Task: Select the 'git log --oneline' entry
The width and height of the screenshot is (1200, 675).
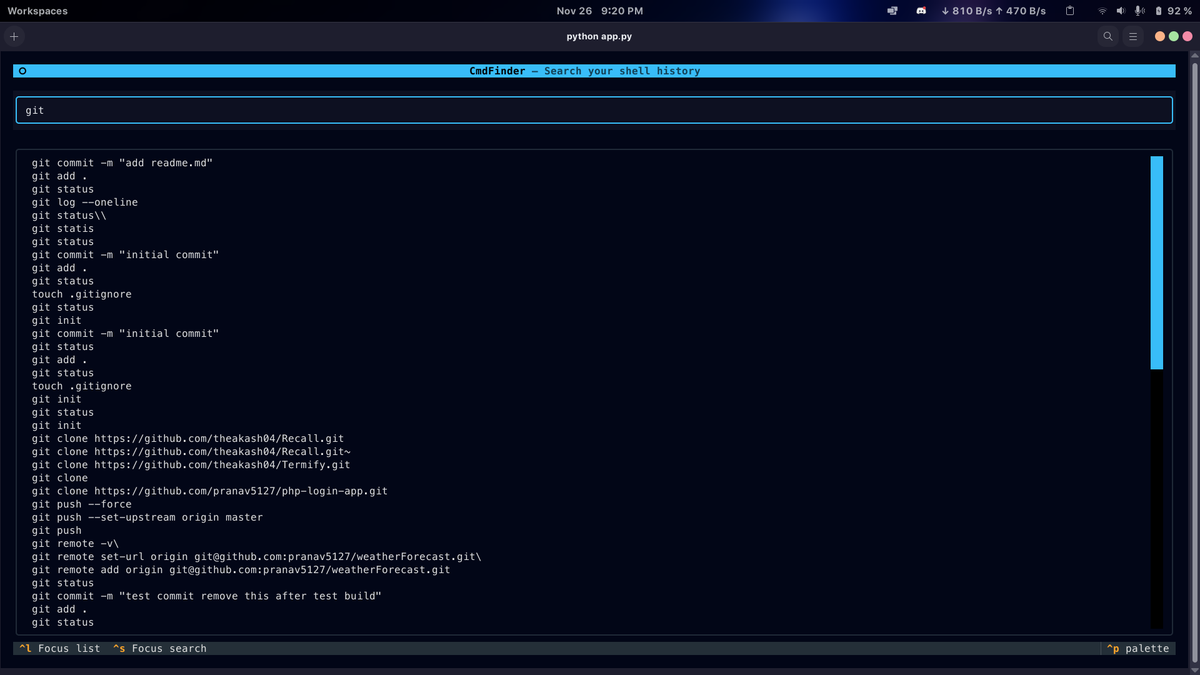Action: tap(85, 202)
